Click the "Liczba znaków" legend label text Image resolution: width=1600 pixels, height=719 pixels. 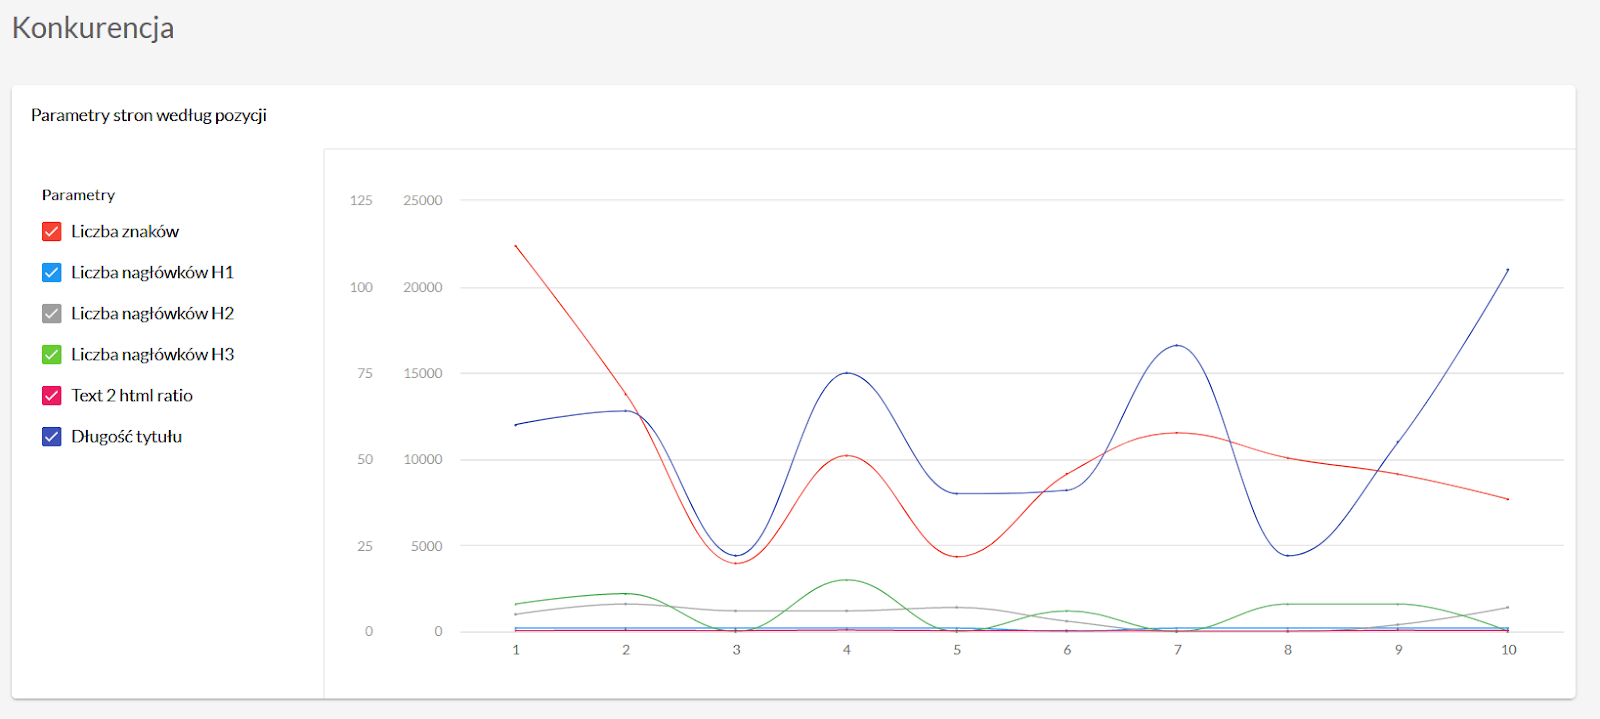[125, 232]
